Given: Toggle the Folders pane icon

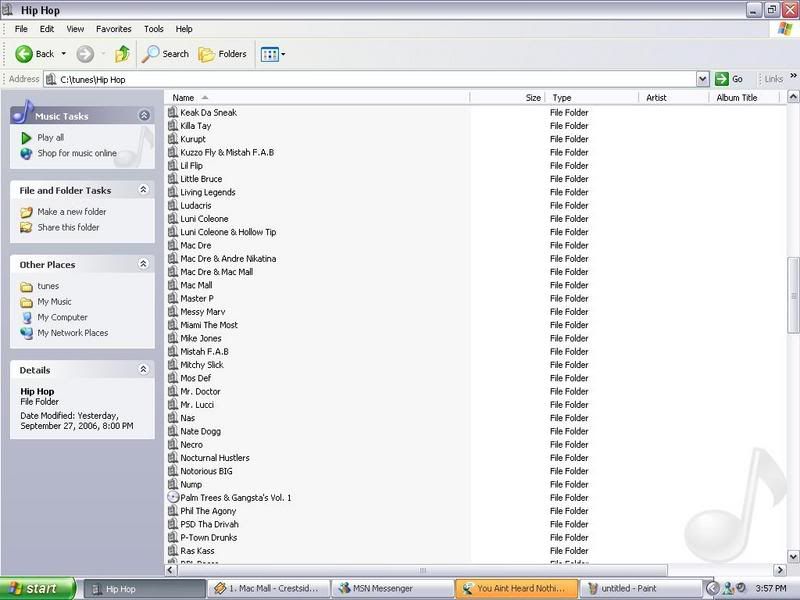Looking at the screenshot, I should tap(206, 54).
